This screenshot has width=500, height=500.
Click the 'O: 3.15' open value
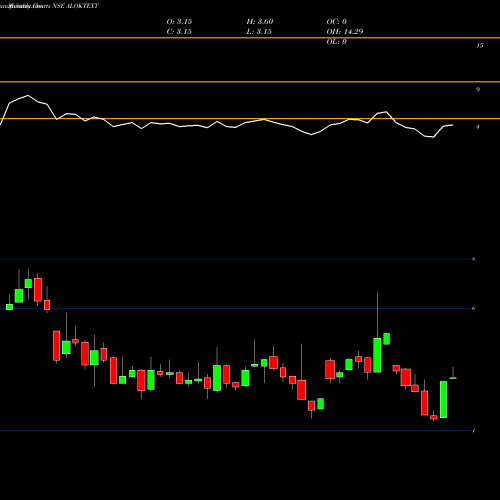[x=179, y=22]
